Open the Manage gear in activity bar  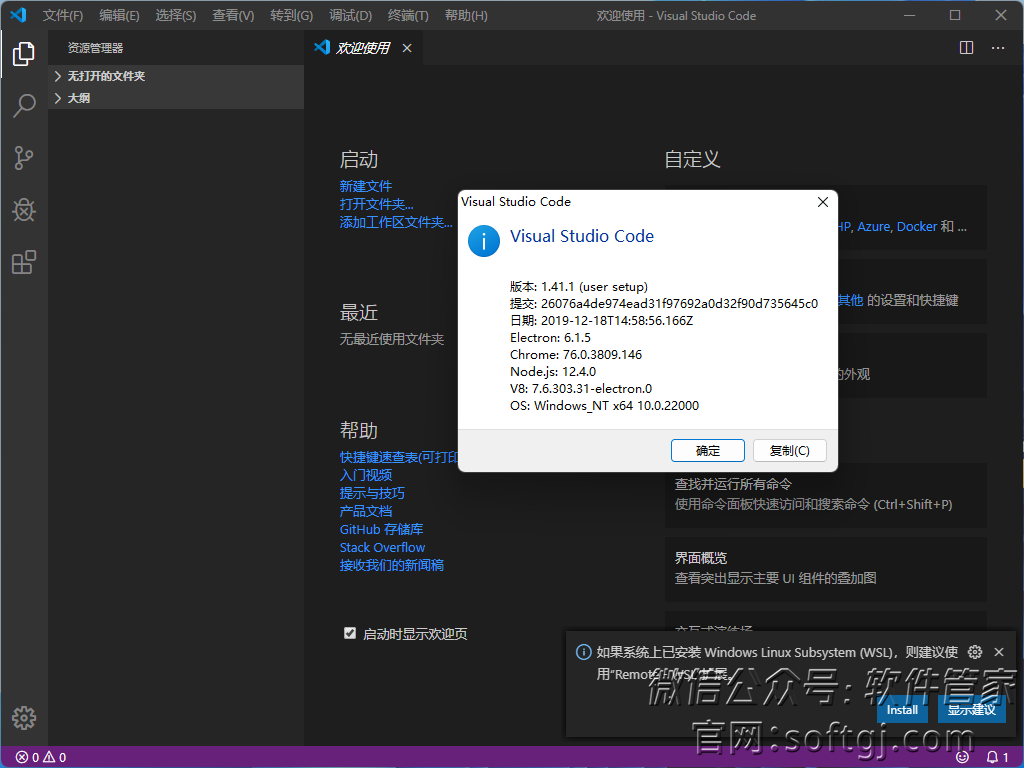[x=24, y=718]
